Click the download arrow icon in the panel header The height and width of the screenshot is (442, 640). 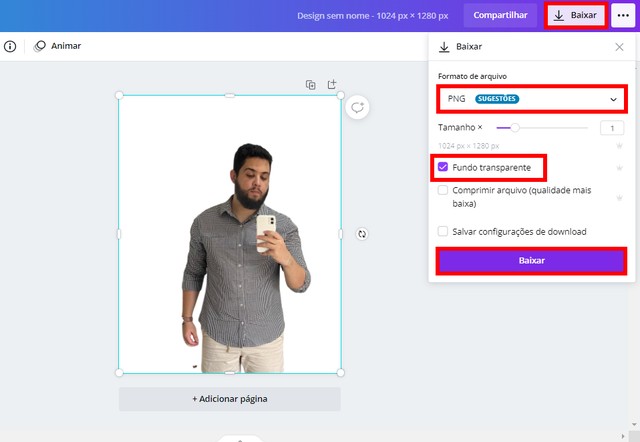coord(444,47)
